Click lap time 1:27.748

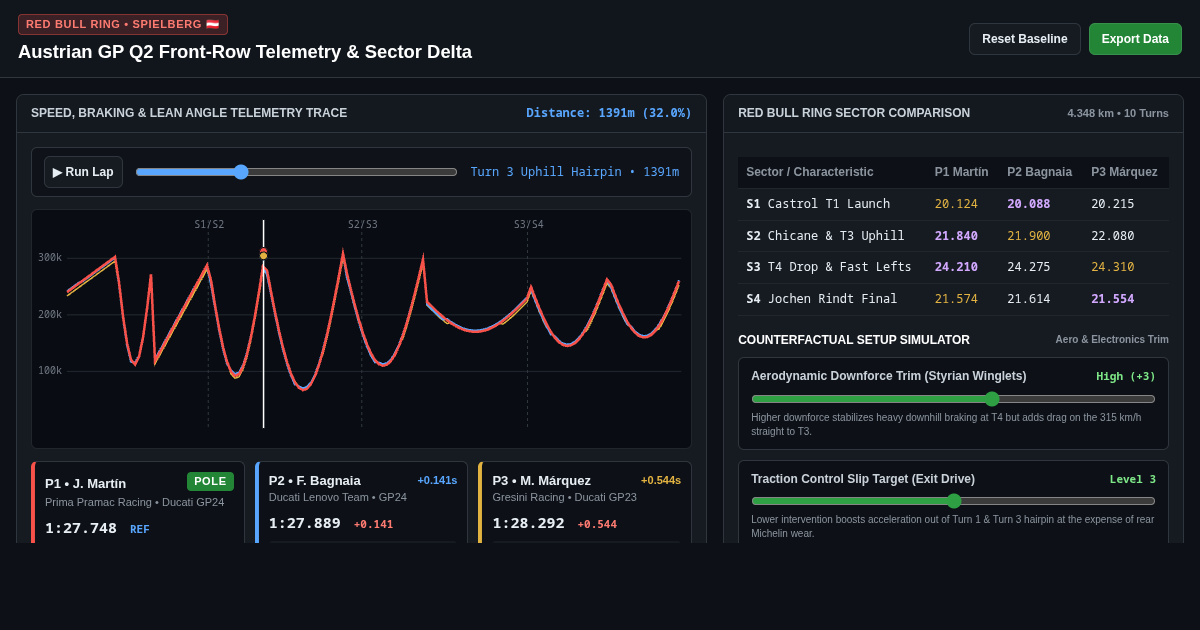[81, 527]
